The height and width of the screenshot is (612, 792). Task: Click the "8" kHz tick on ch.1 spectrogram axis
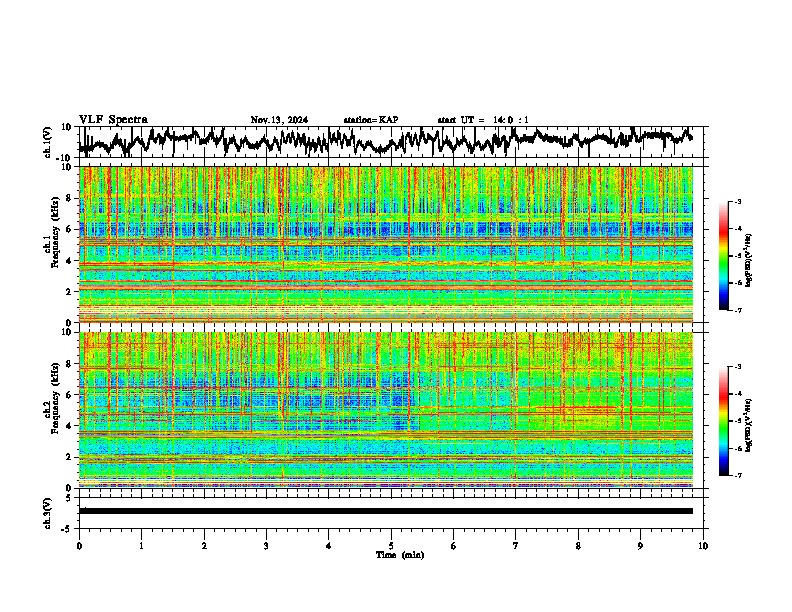(70, 198)
